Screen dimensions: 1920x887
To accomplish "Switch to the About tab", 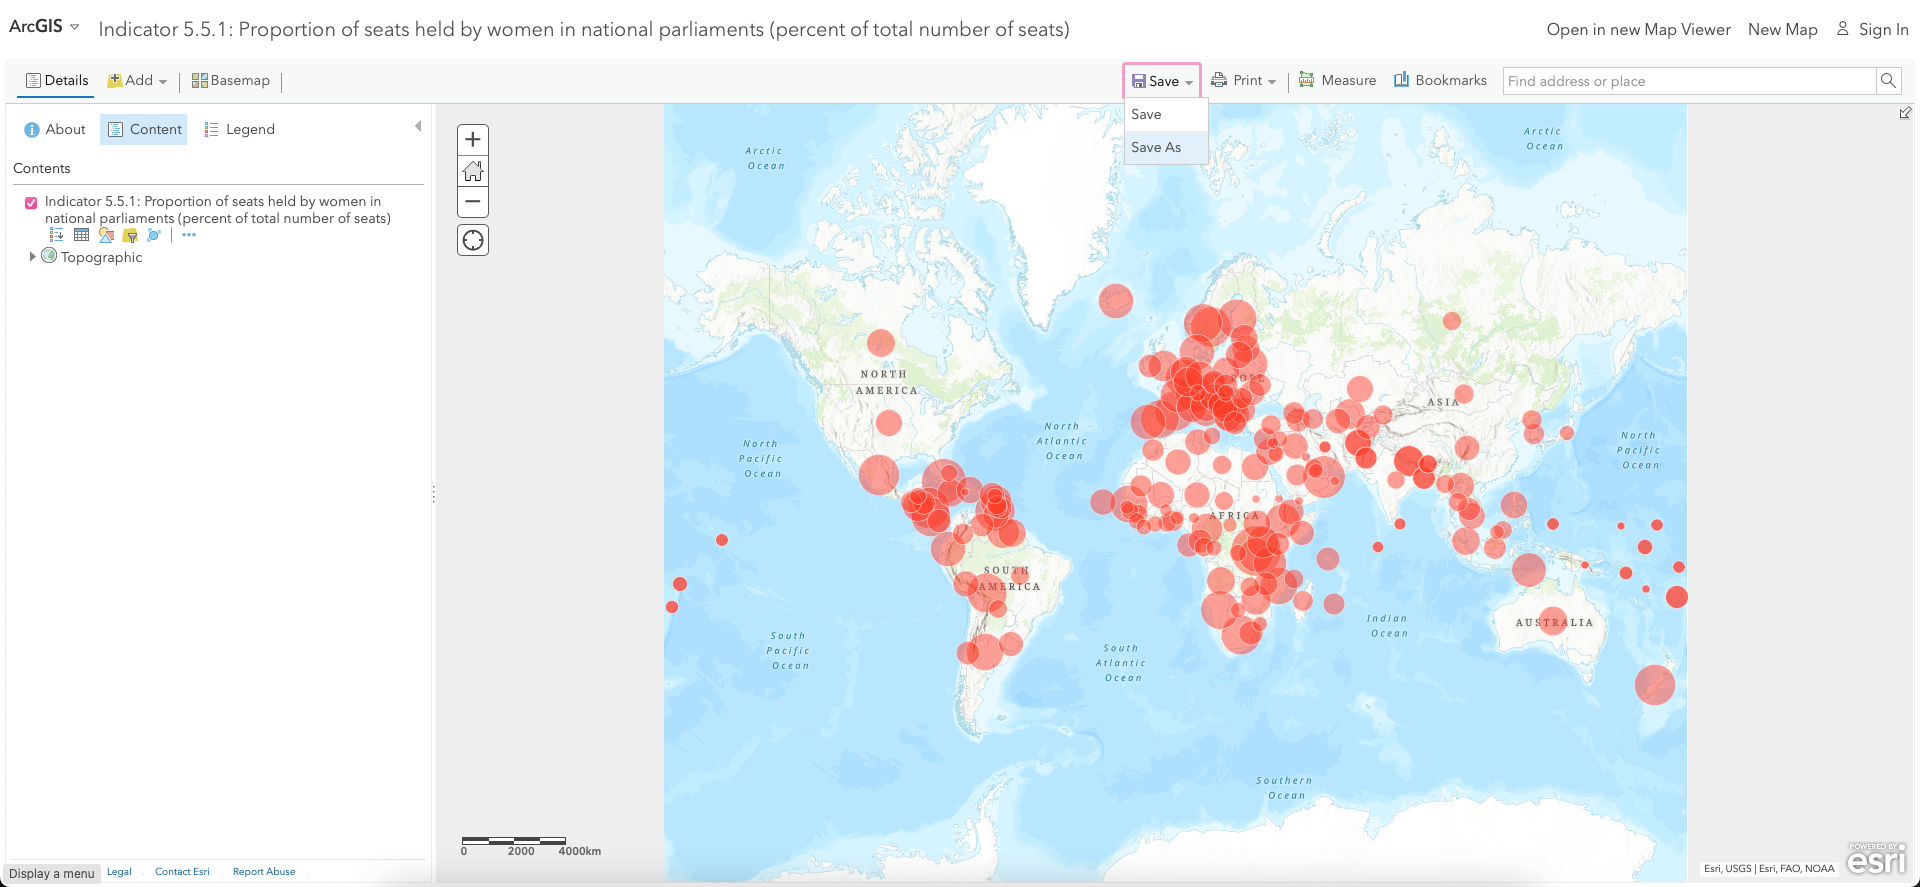I will tap(55, 129).
